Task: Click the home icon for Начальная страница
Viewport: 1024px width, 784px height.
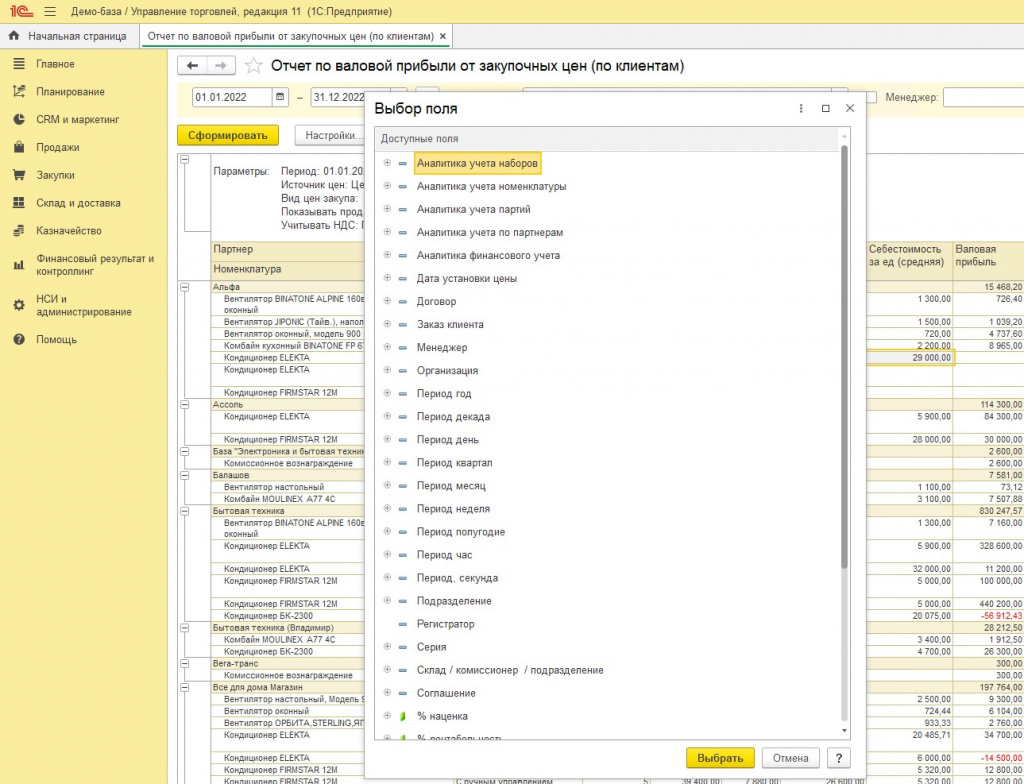Action: (x=14, y=36)
